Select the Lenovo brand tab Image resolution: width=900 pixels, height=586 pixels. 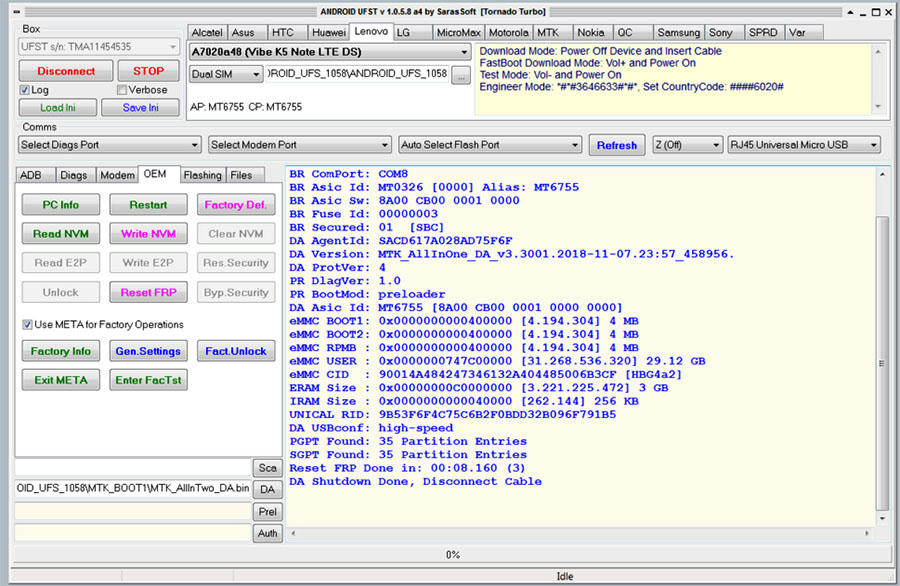(371, 32)
